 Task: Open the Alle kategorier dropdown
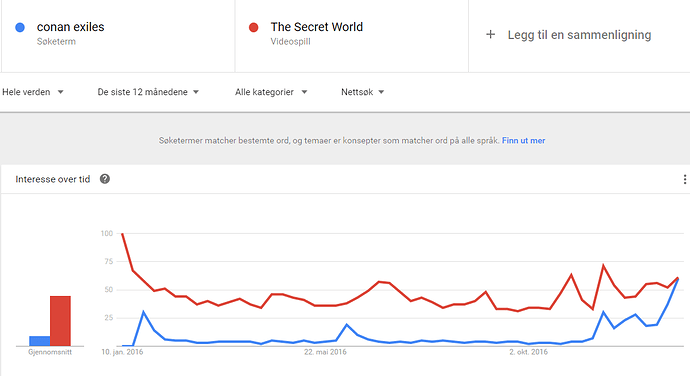271,92
